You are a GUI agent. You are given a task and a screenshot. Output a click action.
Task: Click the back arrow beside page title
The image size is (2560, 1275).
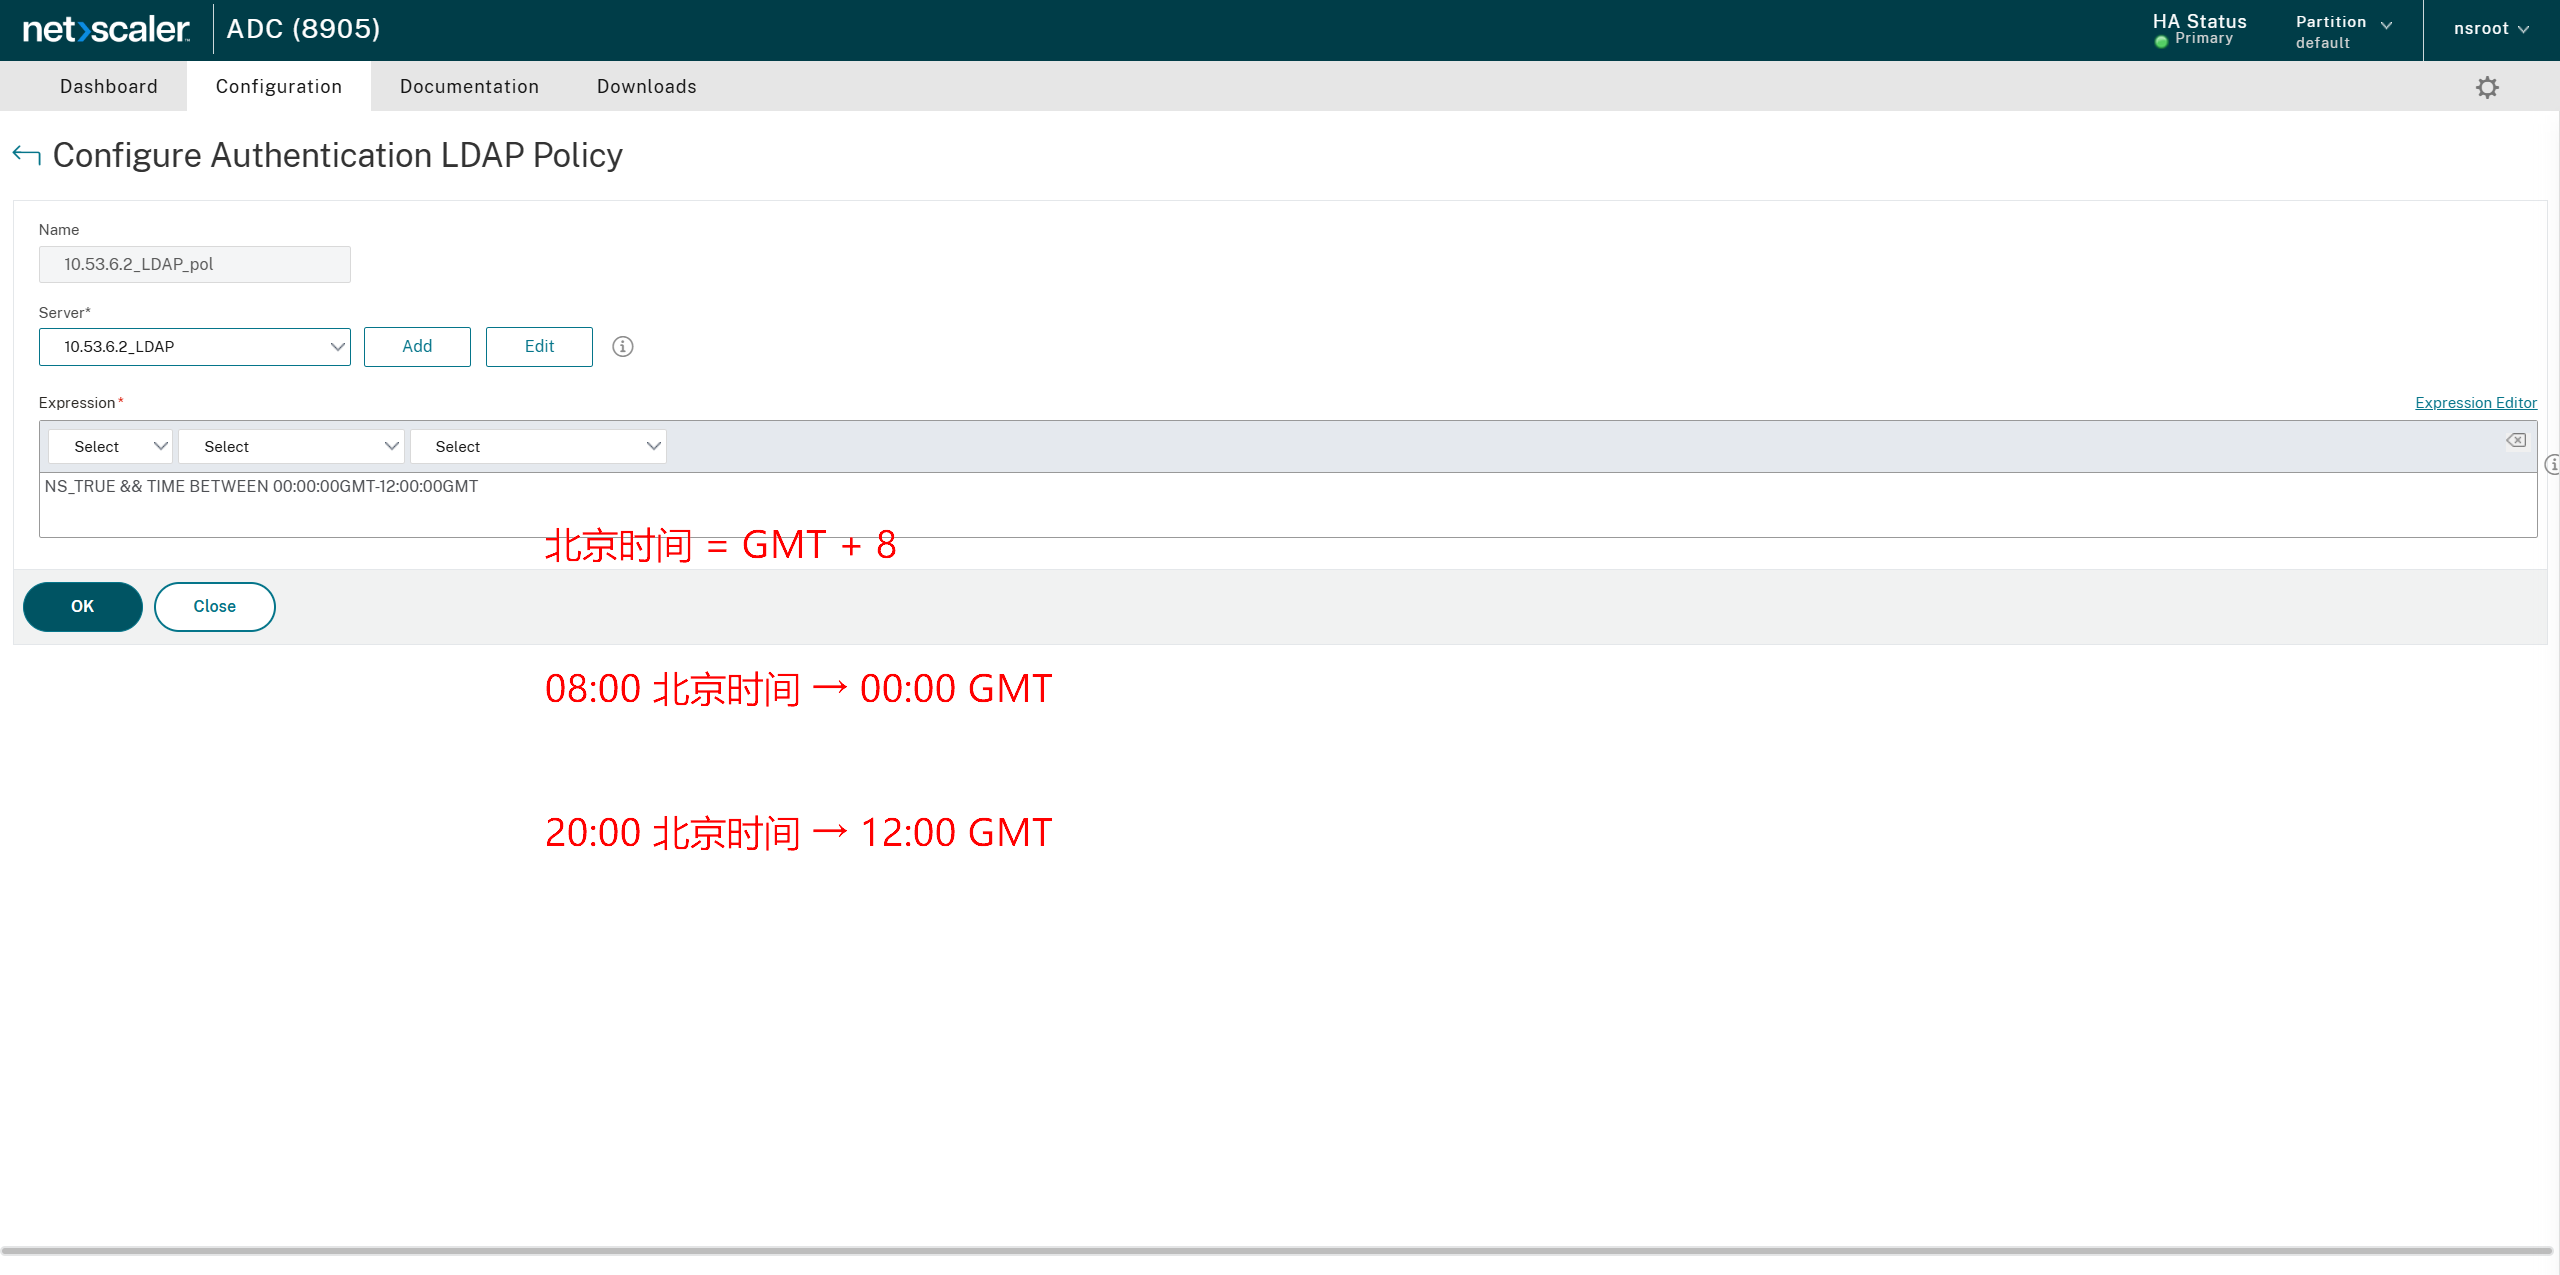tap(26, 155)
